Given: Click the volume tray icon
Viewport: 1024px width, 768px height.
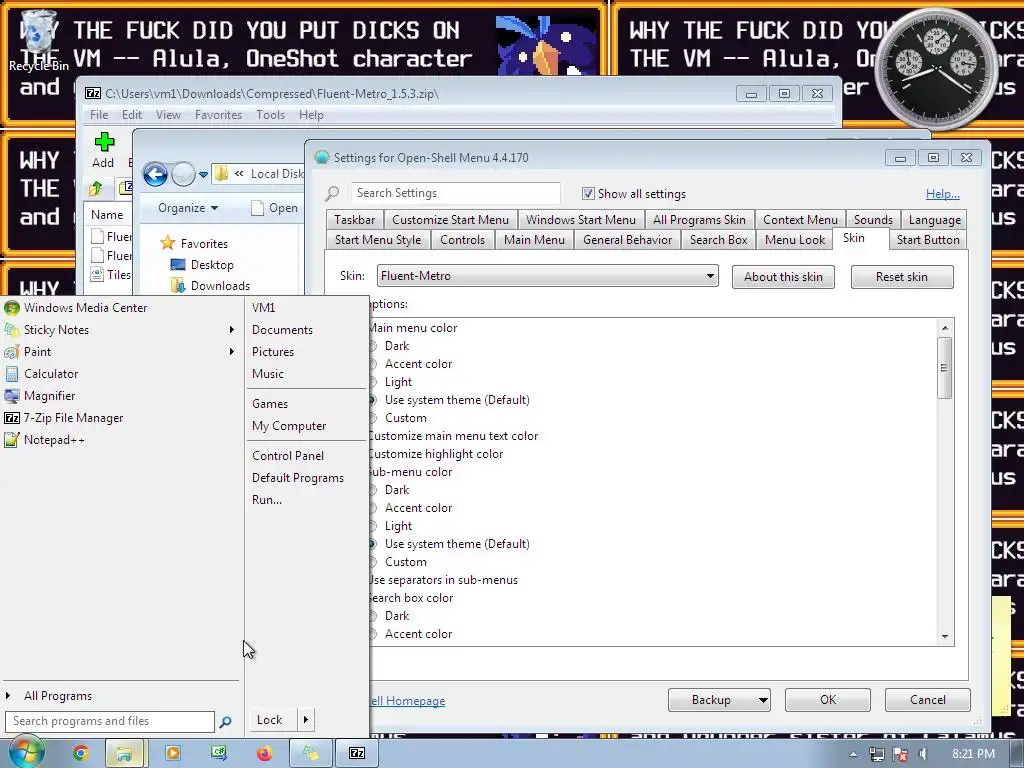Looking at the screenshot, I should click(x=923, y=754).
